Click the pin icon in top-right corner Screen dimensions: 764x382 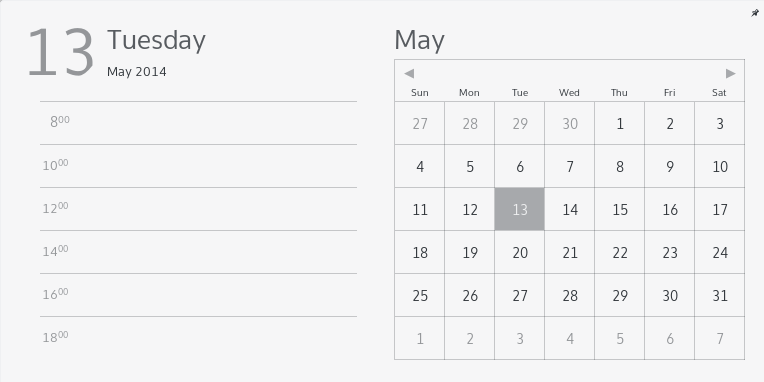coord(755,13)
